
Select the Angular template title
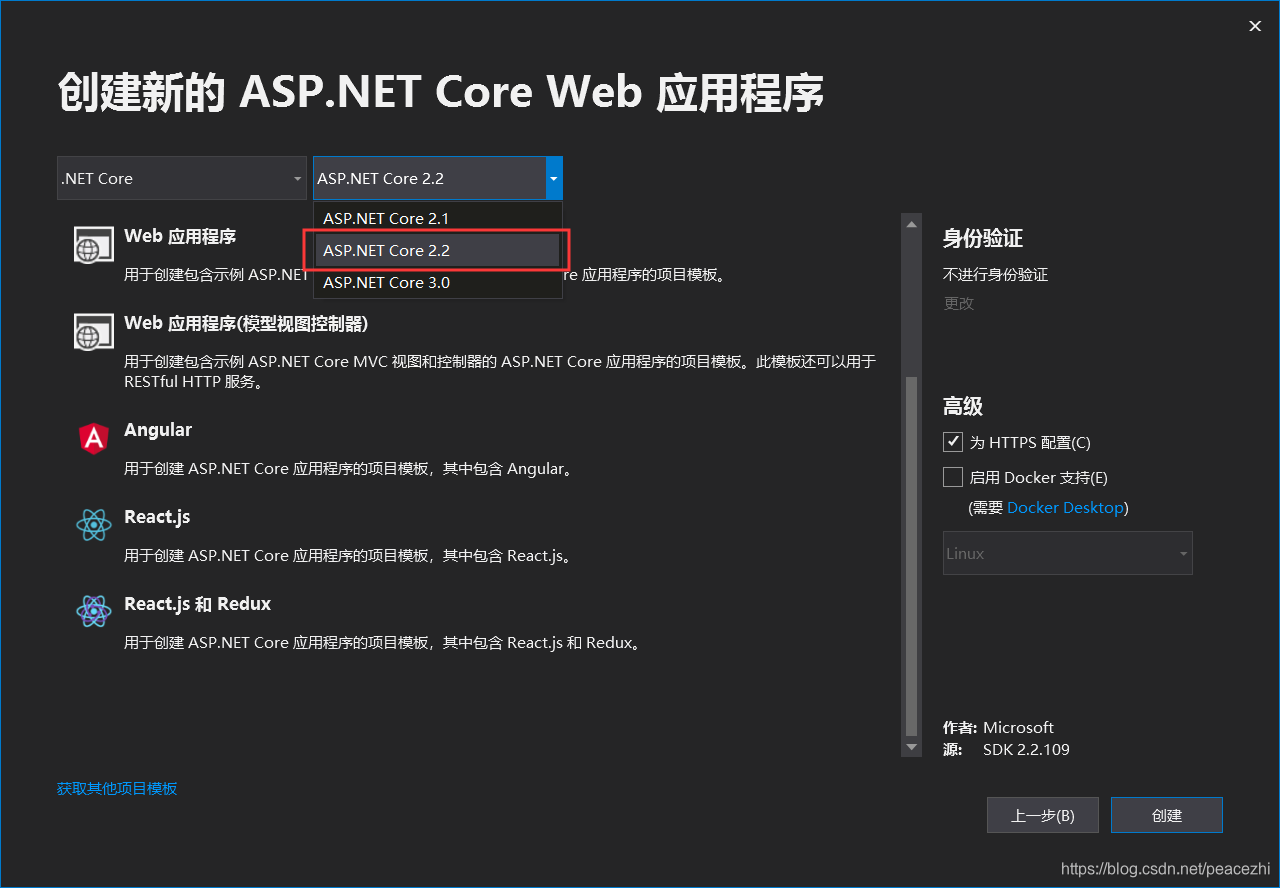pos(158,430)
